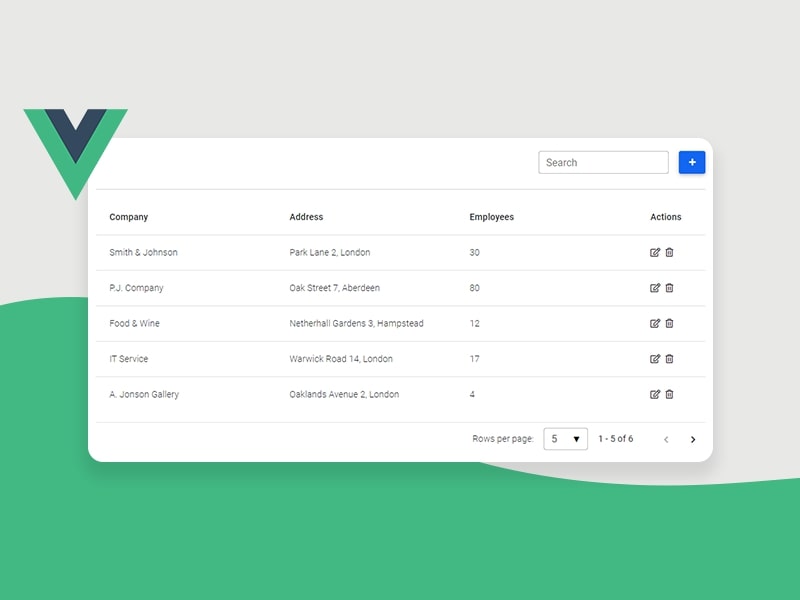Open the rows per page dropdown

[565, 439]
